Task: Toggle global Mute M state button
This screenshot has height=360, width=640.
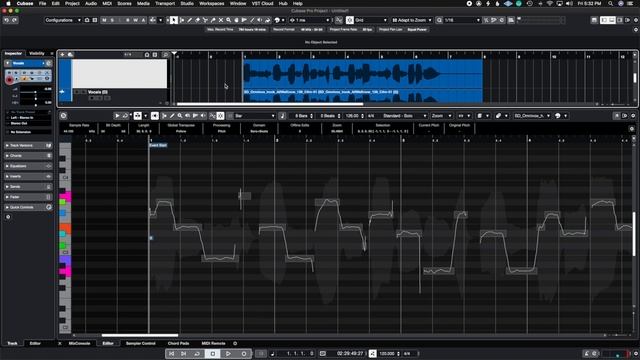Action: coord(104,20)
